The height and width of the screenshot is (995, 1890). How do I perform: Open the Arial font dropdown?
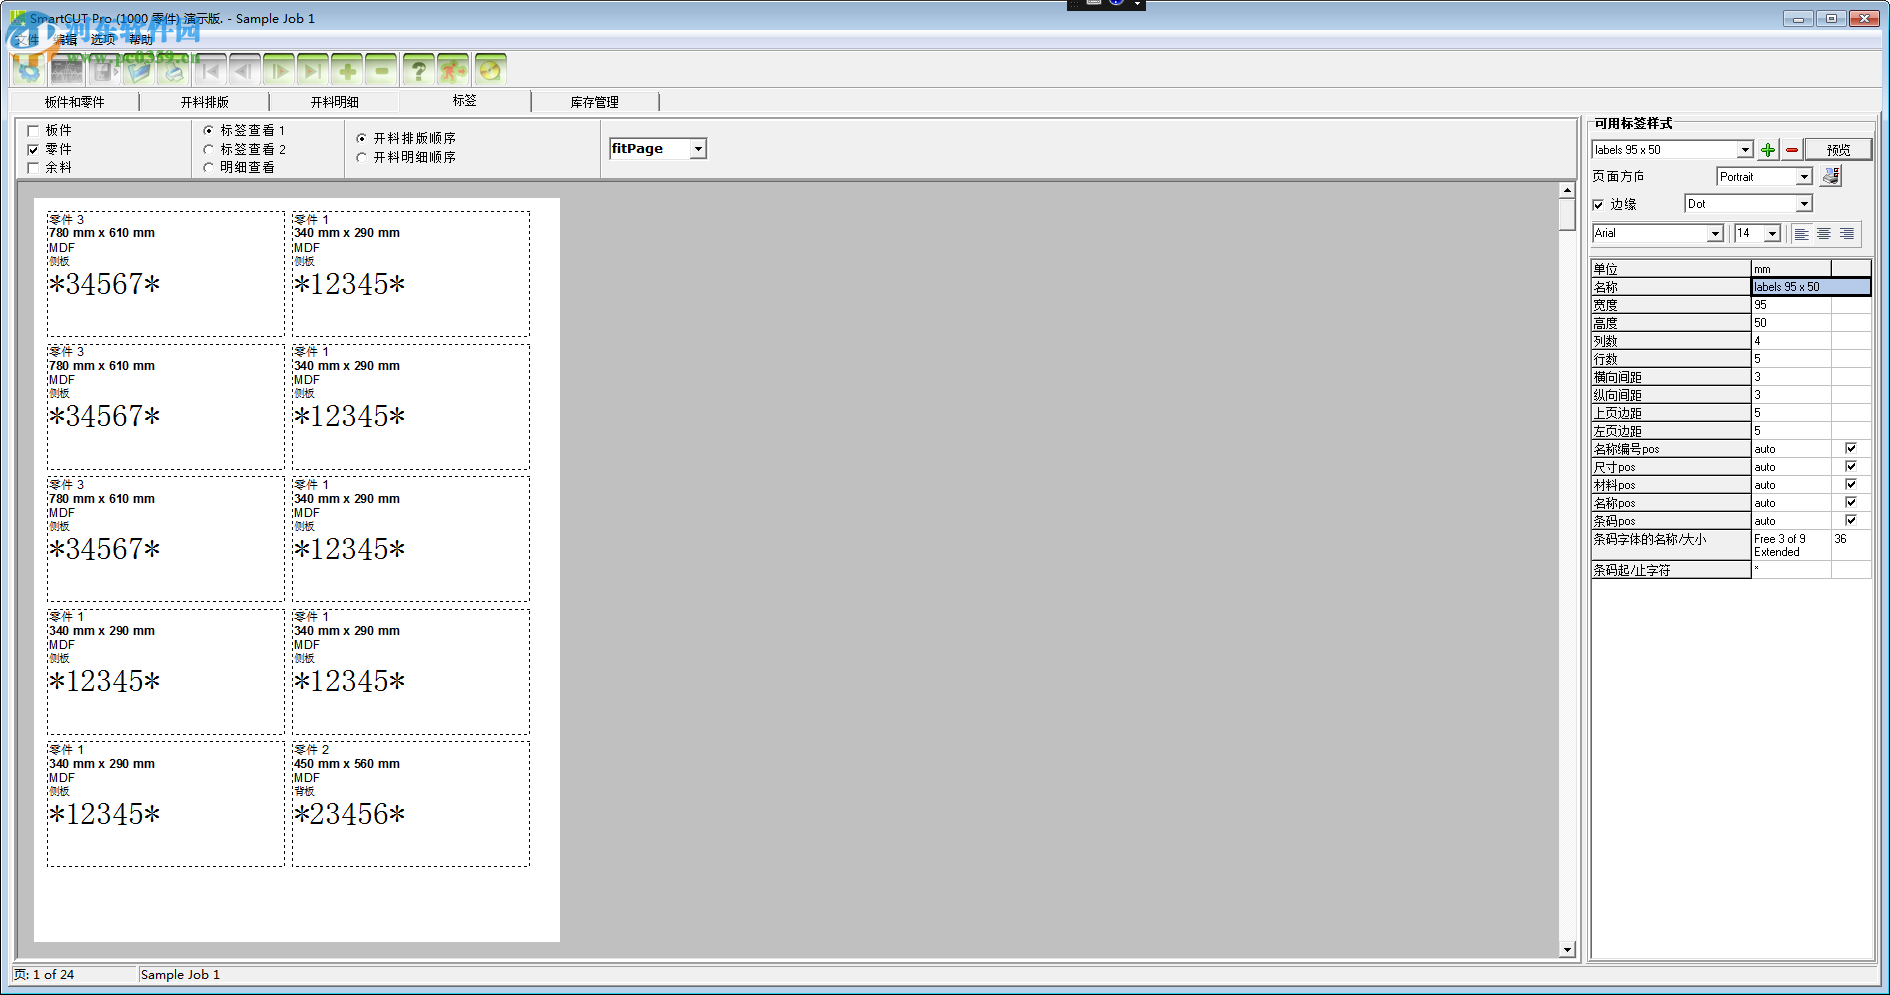[1715, 233]
